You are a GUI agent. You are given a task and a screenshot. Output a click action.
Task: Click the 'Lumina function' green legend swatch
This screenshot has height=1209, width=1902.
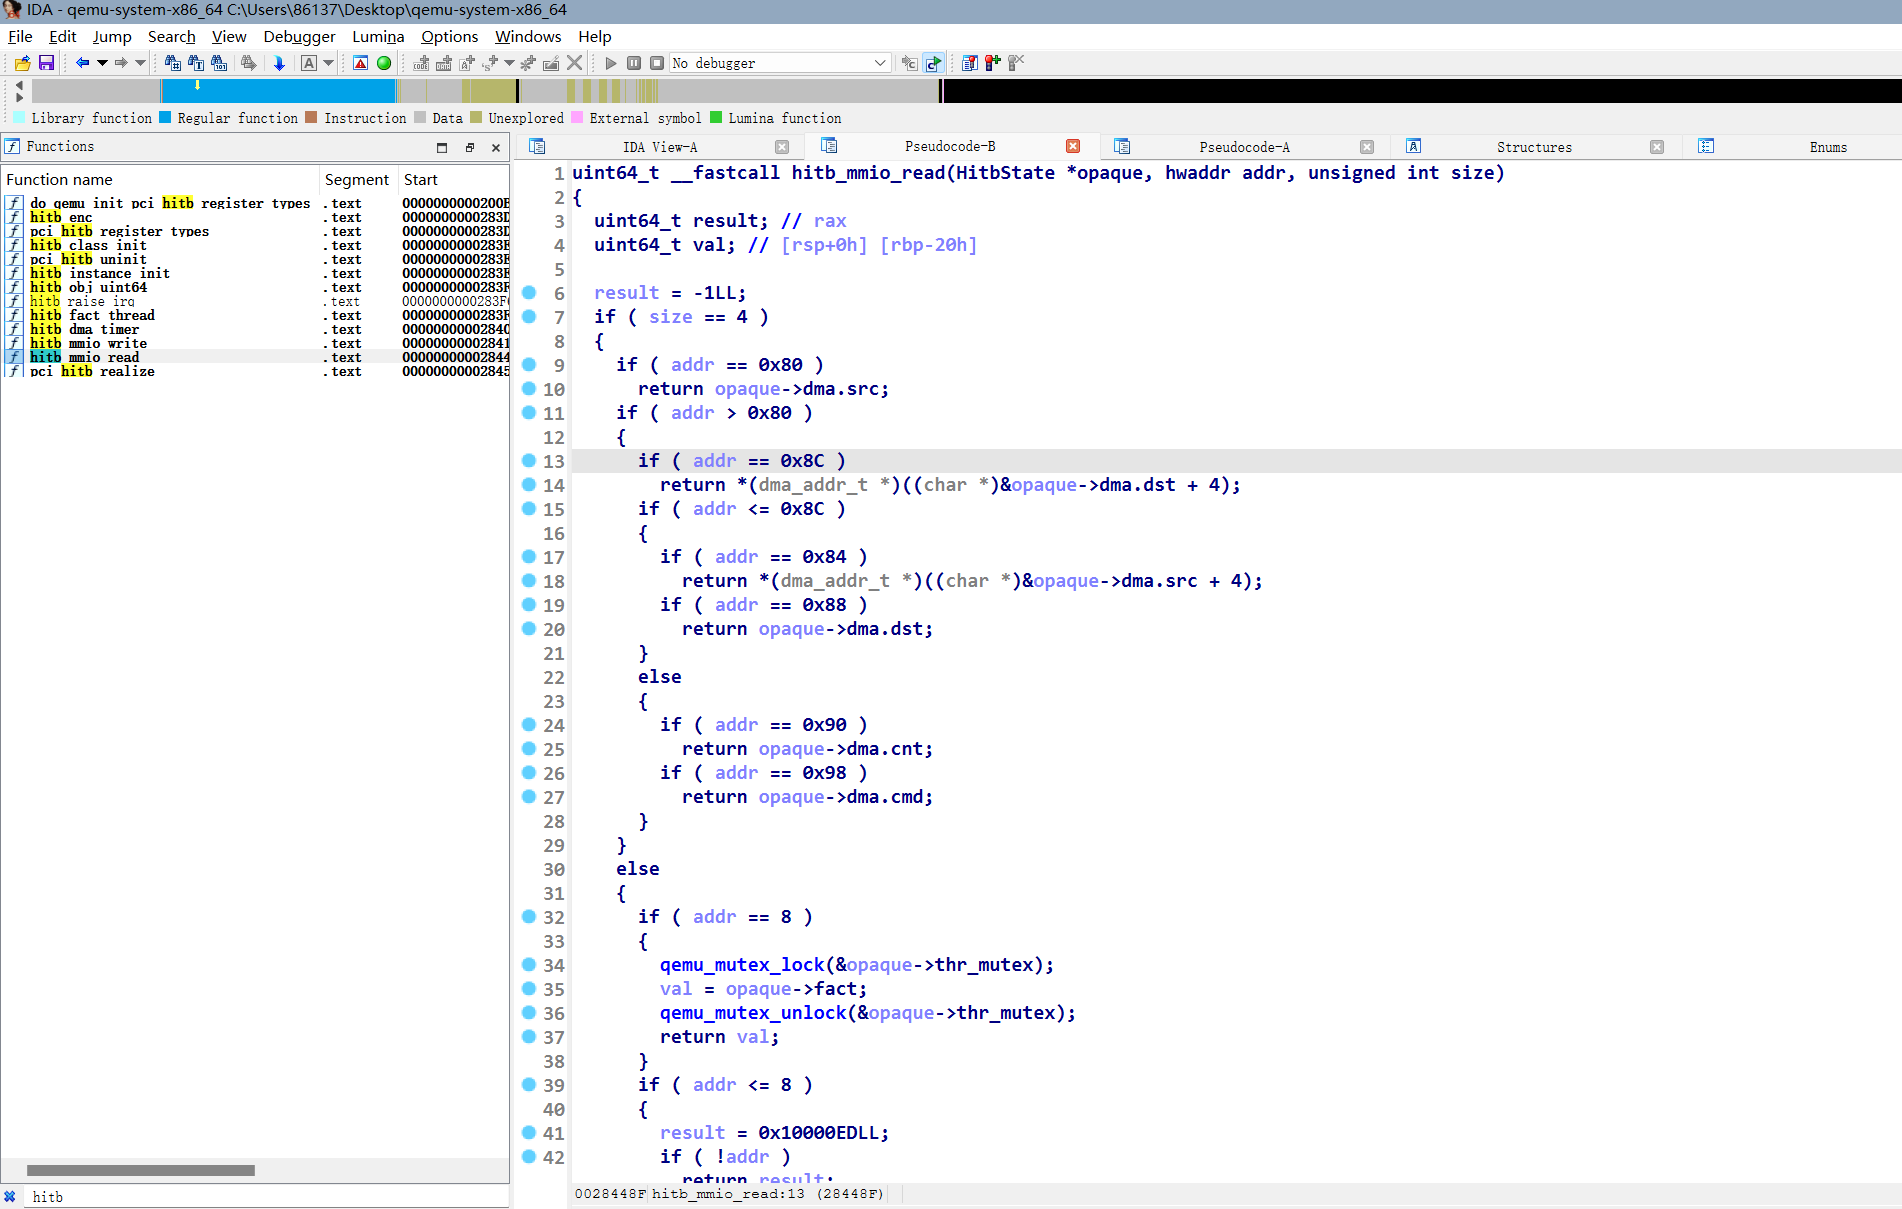point(716,118)
